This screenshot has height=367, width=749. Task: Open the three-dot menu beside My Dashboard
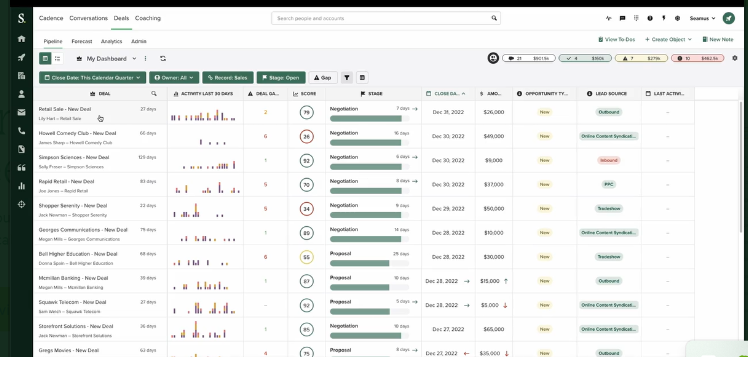[x=145, y=58]
